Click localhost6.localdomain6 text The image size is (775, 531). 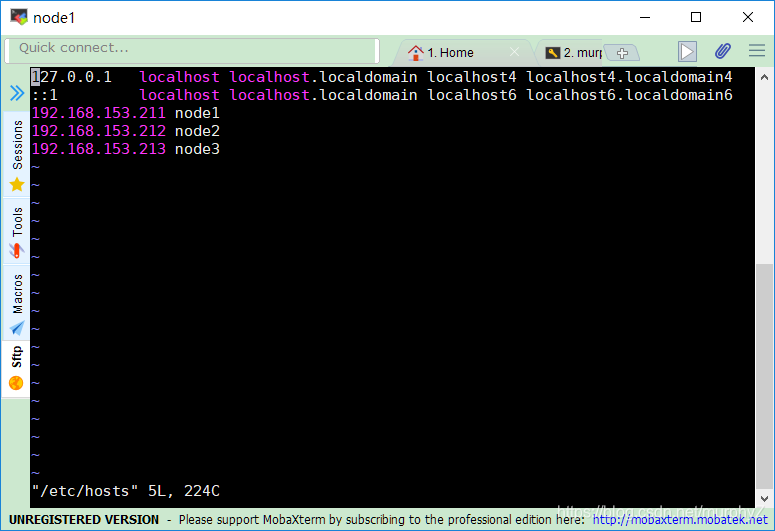click(x=629, y=95)
